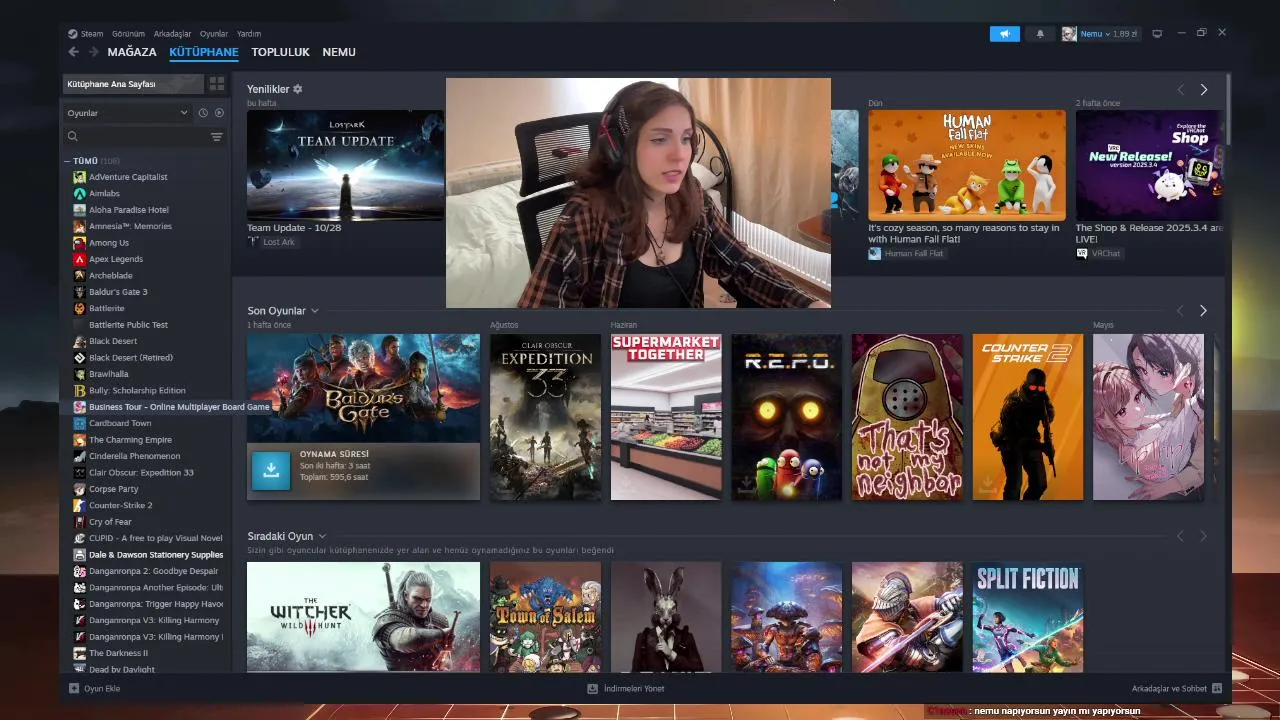Click the Counter-Strike 2 list icon
This screenshot has width=1280, height=720.
[x=80, y=505]
